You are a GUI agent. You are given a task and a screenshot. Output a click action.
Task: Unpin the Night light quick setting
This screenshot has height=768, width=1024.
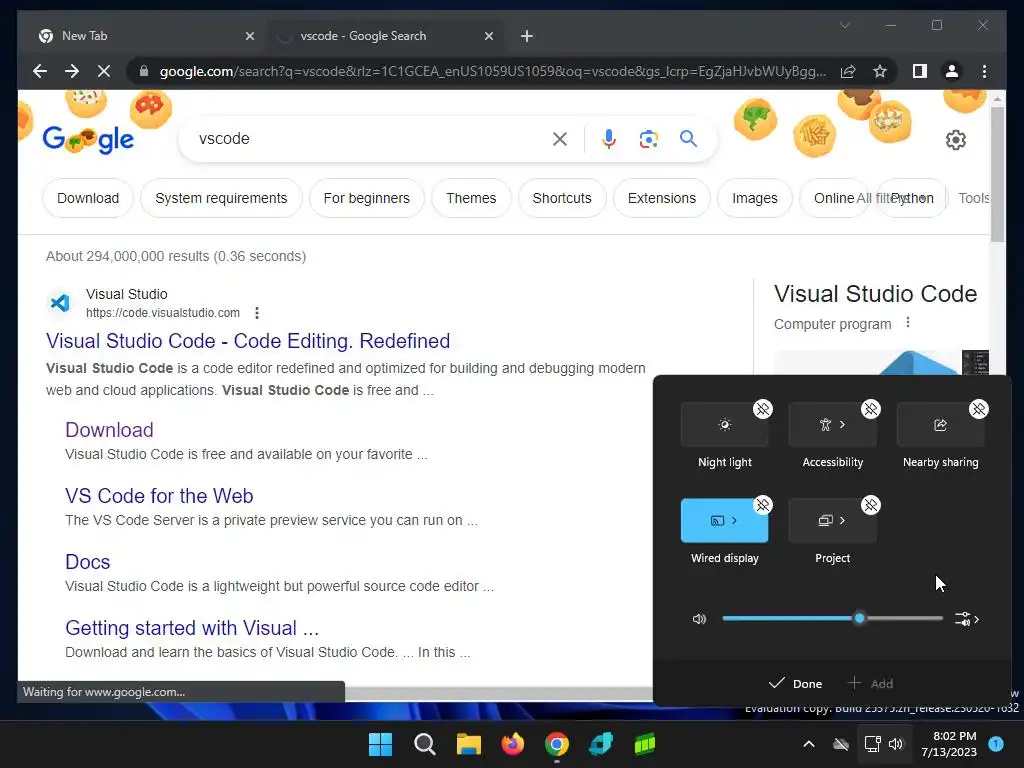click(762, 409)
